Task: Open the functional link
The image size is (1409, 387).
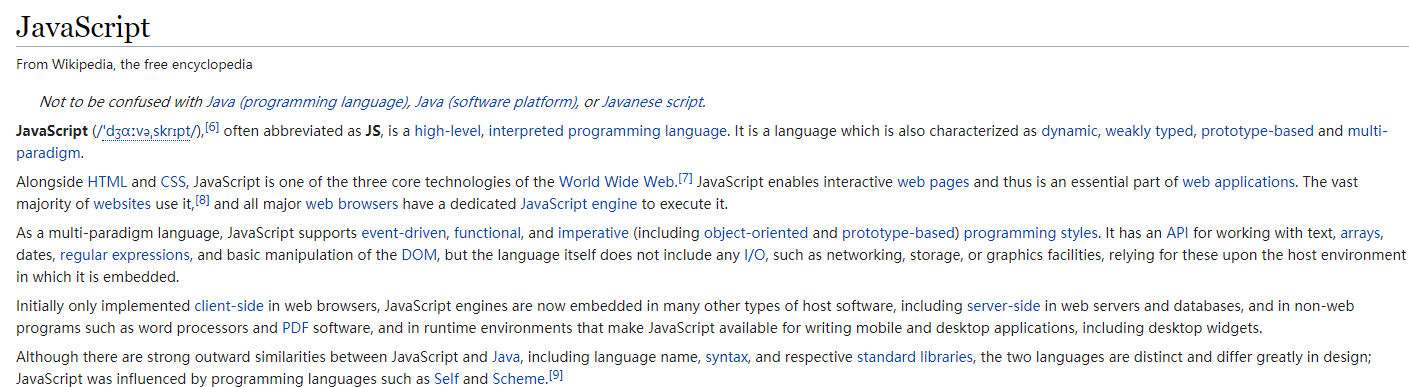Action: coord(487,233)
